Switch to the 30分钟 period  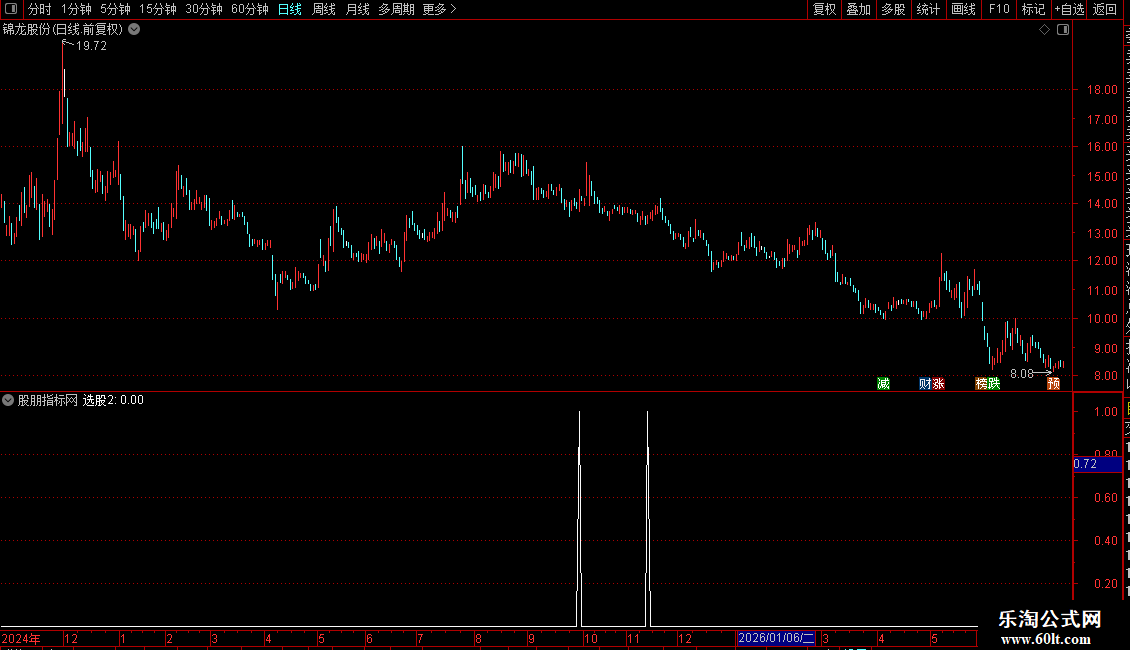(204, 9)
